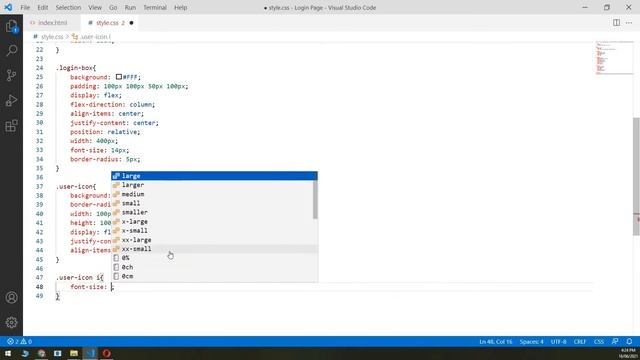Select '0%' suggestion
The image size is (640, 360).
(x=212, y=258)
